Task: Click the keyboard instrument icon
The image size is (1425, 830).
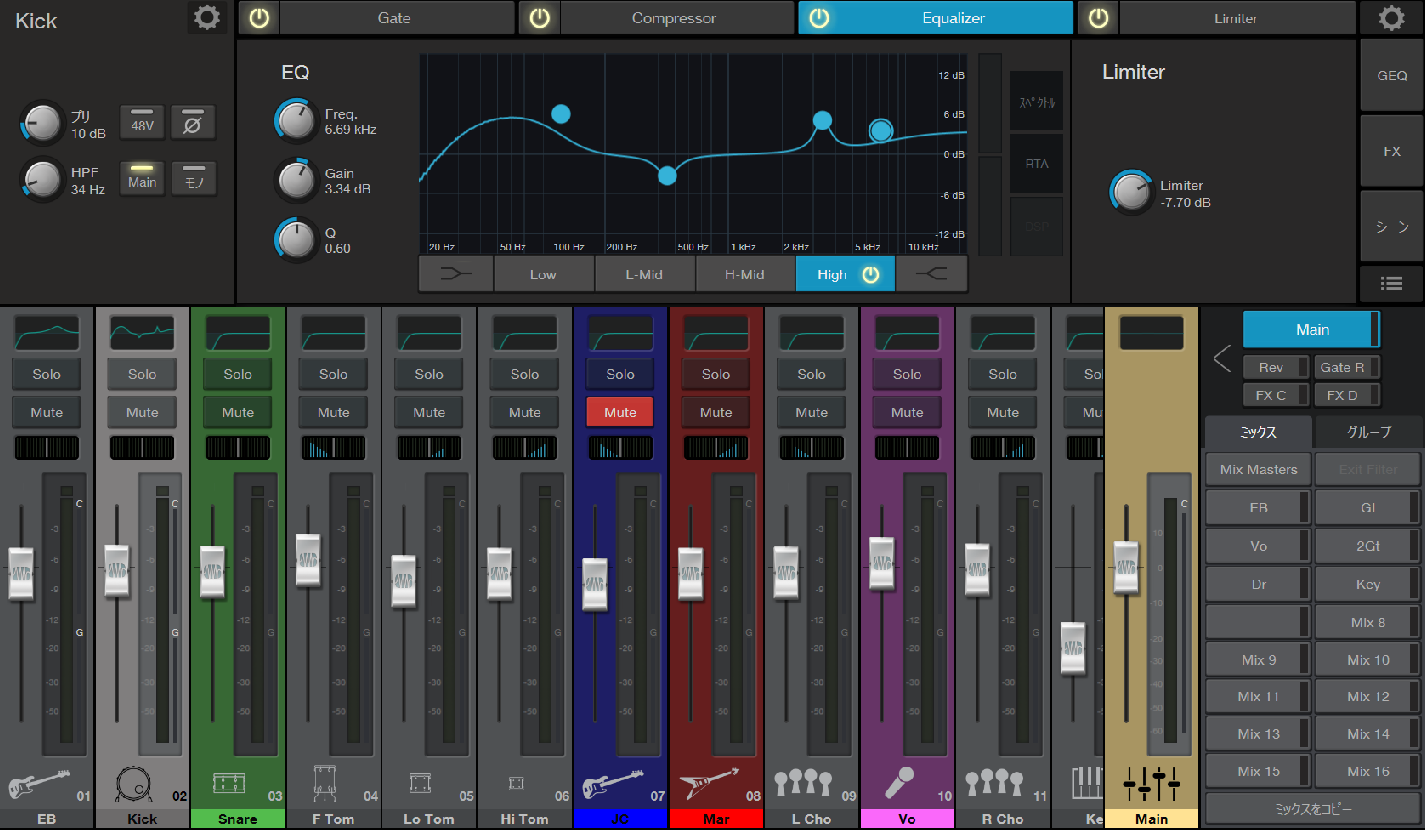Action: [x=1088, y=783]
